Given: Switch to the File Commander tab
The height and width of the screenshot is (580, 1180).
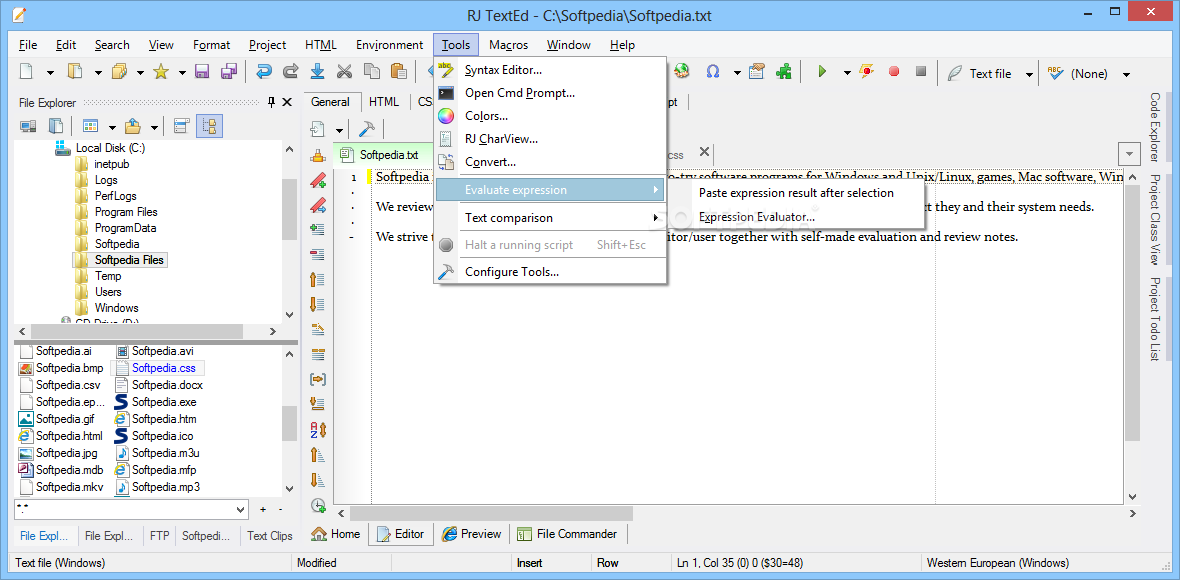Looking at the screenshot, I should coord(568,534).
